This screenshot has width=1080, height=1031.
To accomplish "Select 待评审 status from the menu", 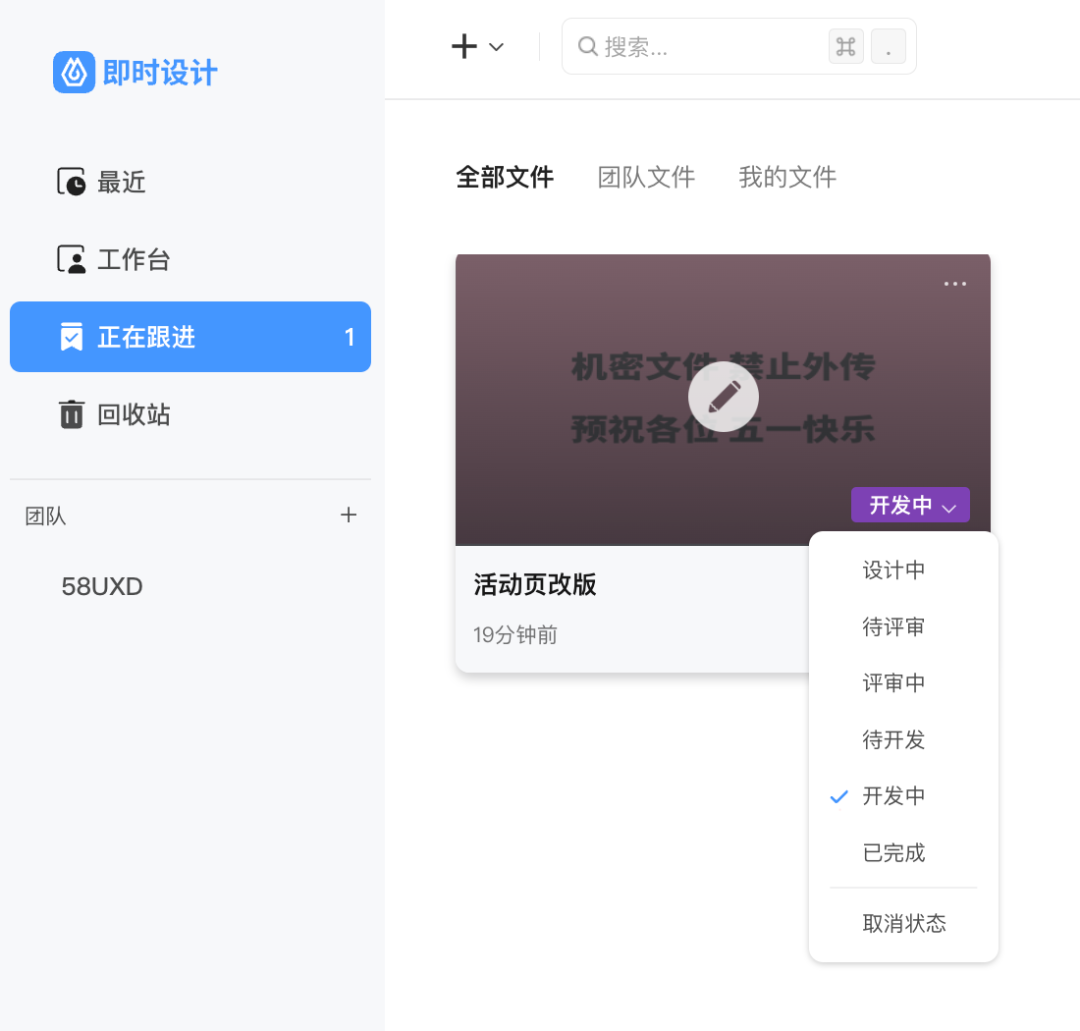I will [x=904, y=627].
